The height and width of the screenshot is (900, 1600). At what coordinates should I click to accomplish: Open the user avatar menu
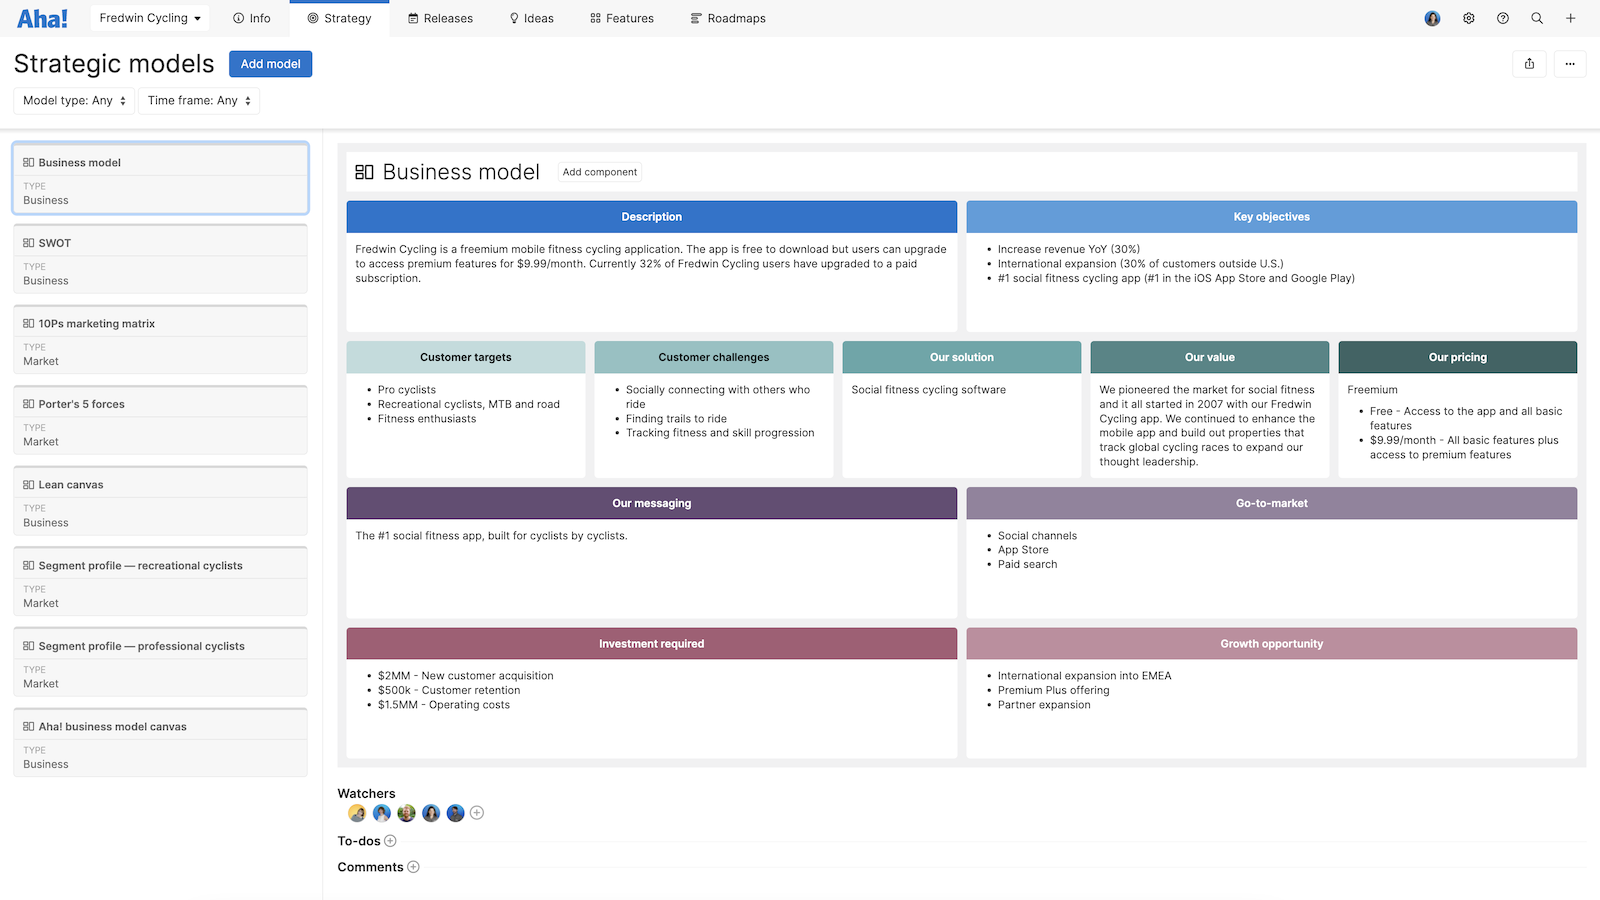coord(1432,18)
